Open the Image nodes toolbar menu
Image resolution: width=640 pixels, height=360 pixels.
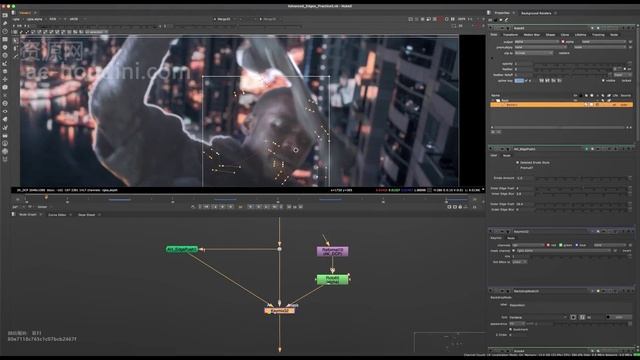tap(5, 15)
